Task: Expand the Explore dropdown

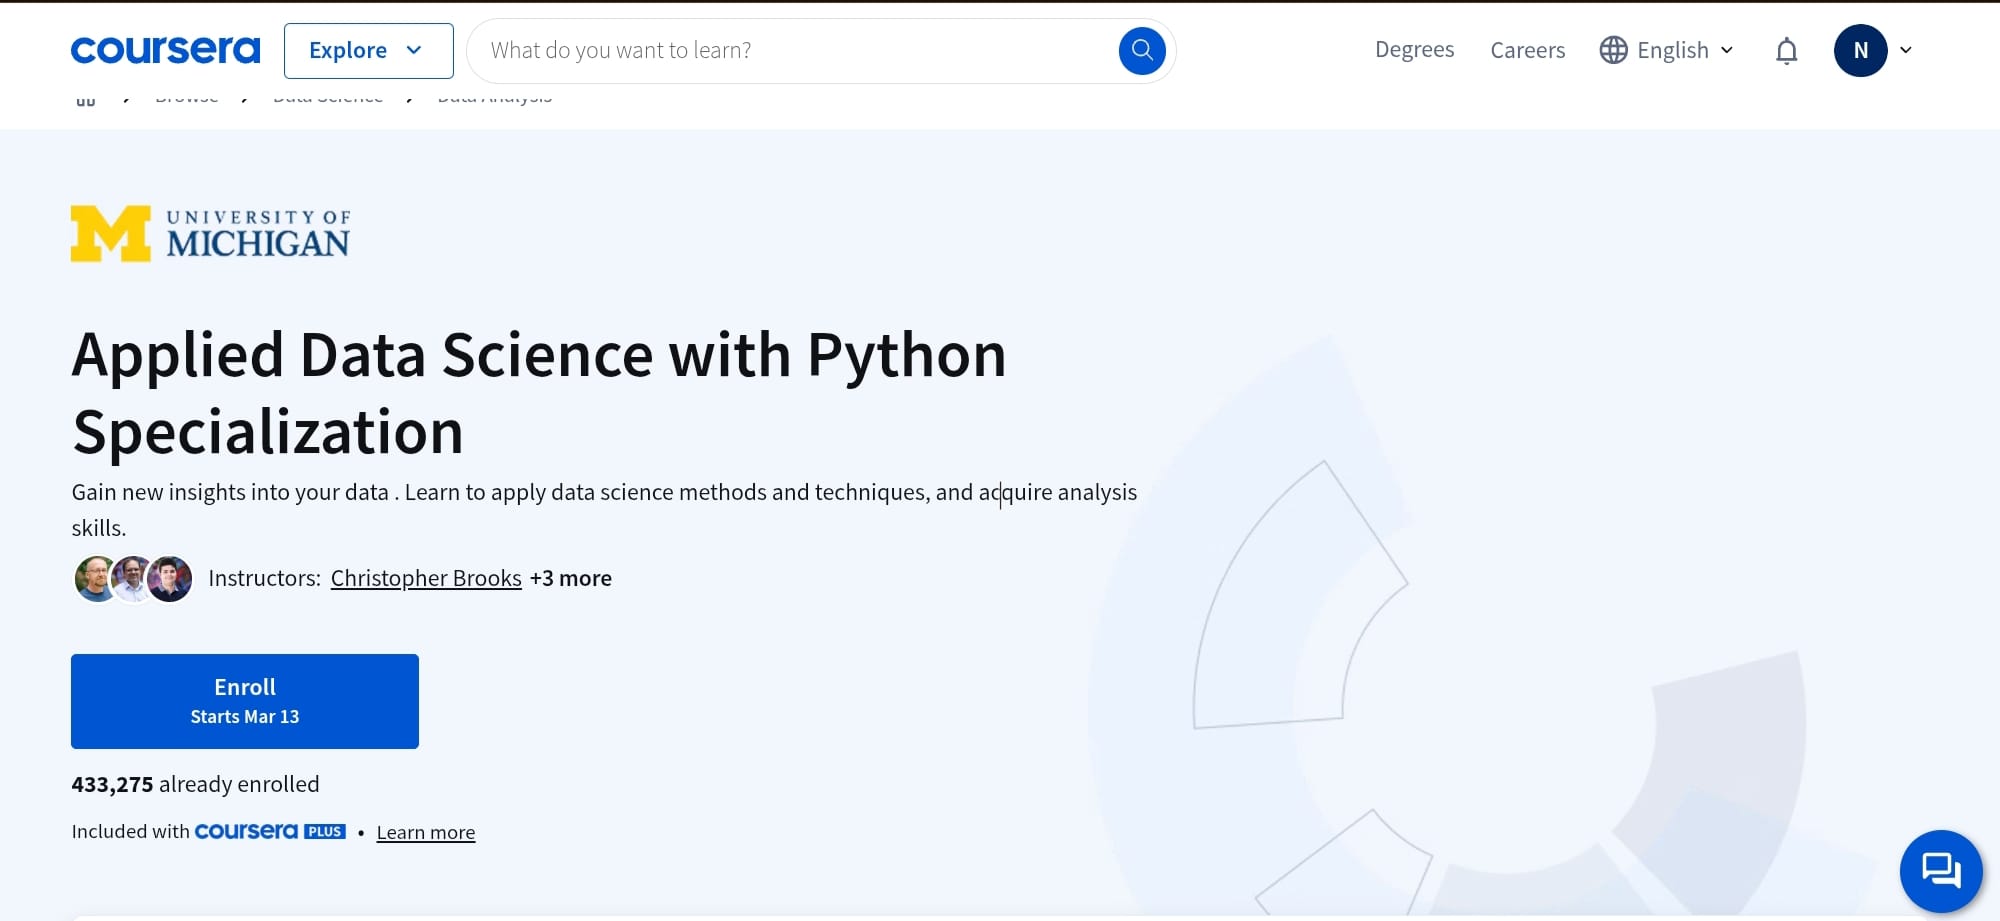Action: [x=368, y=50]
